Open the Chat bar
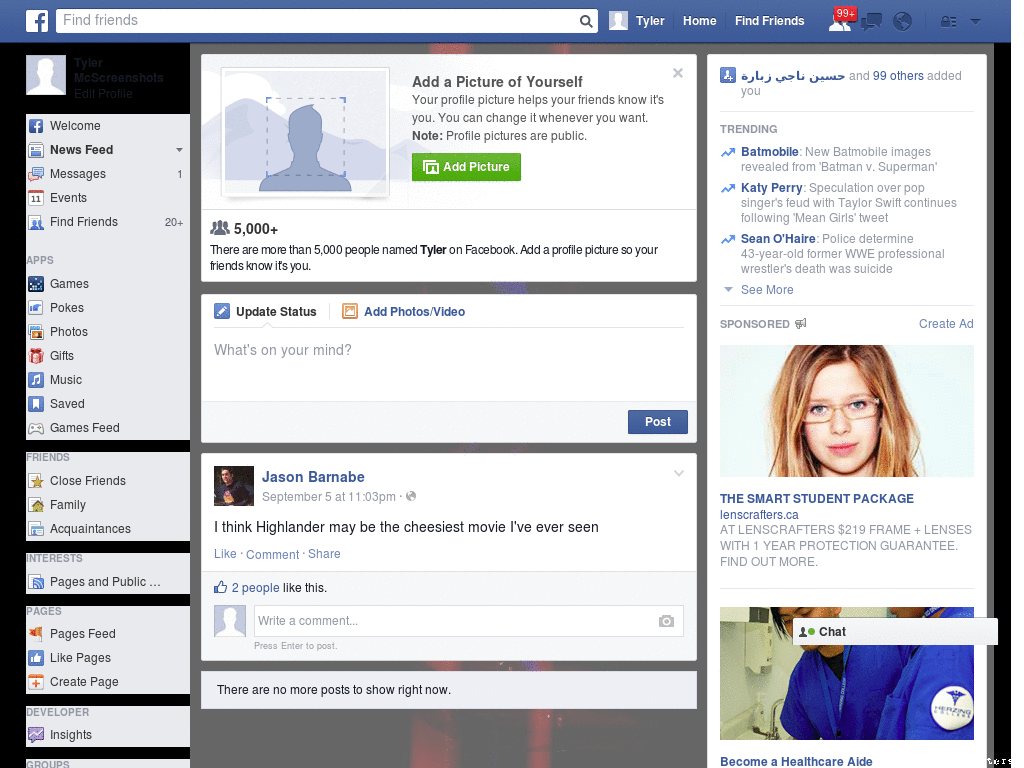1024x768 pixels. click(895, 632)
